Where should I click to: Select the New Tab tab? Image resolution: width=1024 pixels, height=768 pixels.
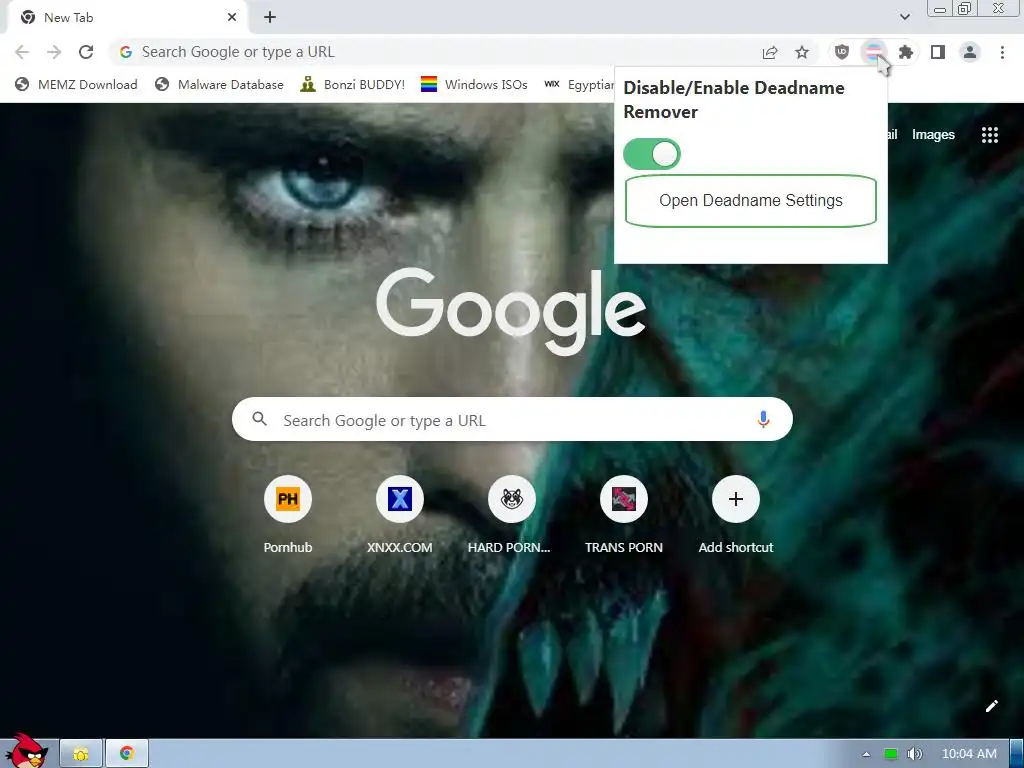click(127, 18)
